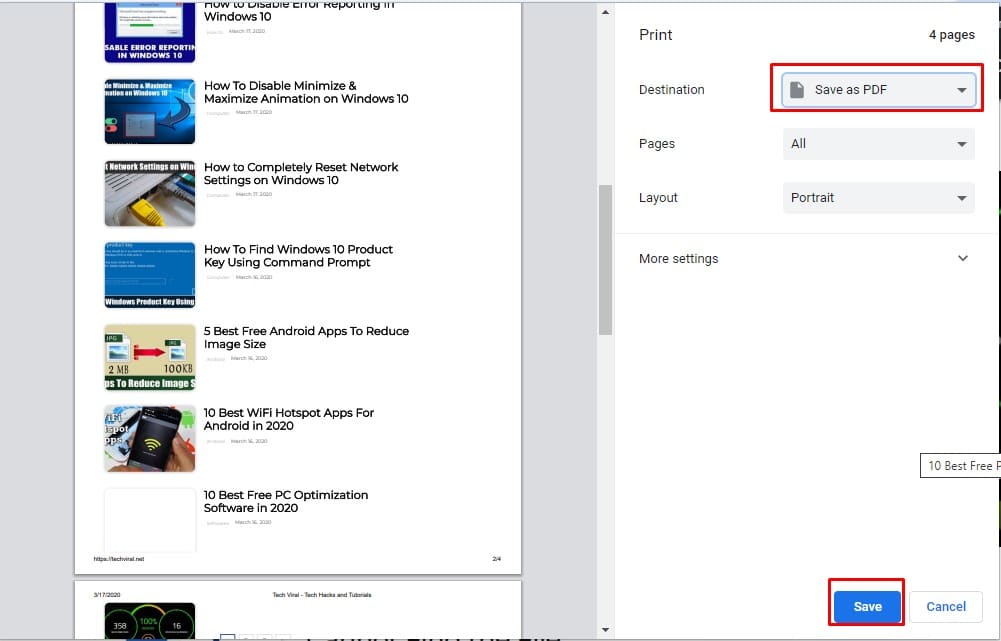Viewport: 1001px width, 641px height.
Task: Click the '4 pages' count text
Action: coord(951,34)
